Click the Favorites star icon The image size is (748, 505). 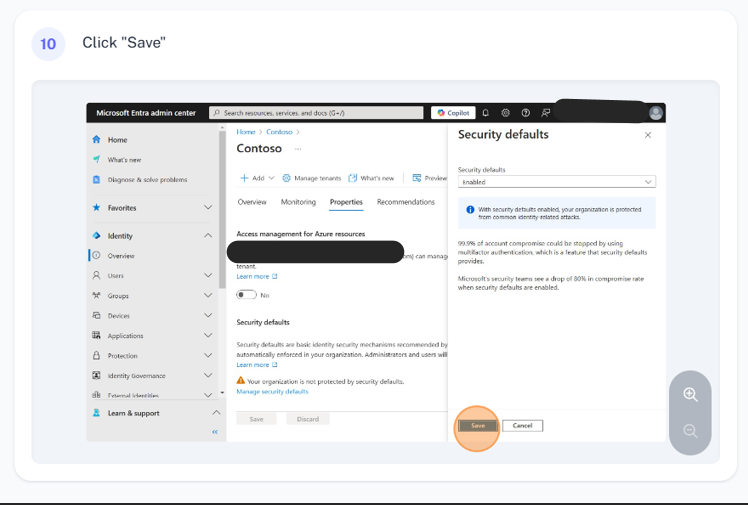(x=96, y=207)
